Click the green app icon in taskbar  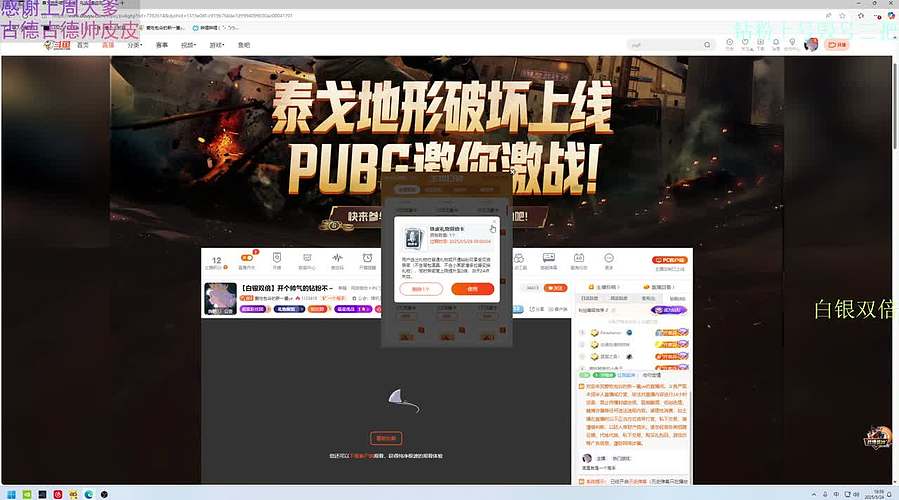click(x=26, y=494)
